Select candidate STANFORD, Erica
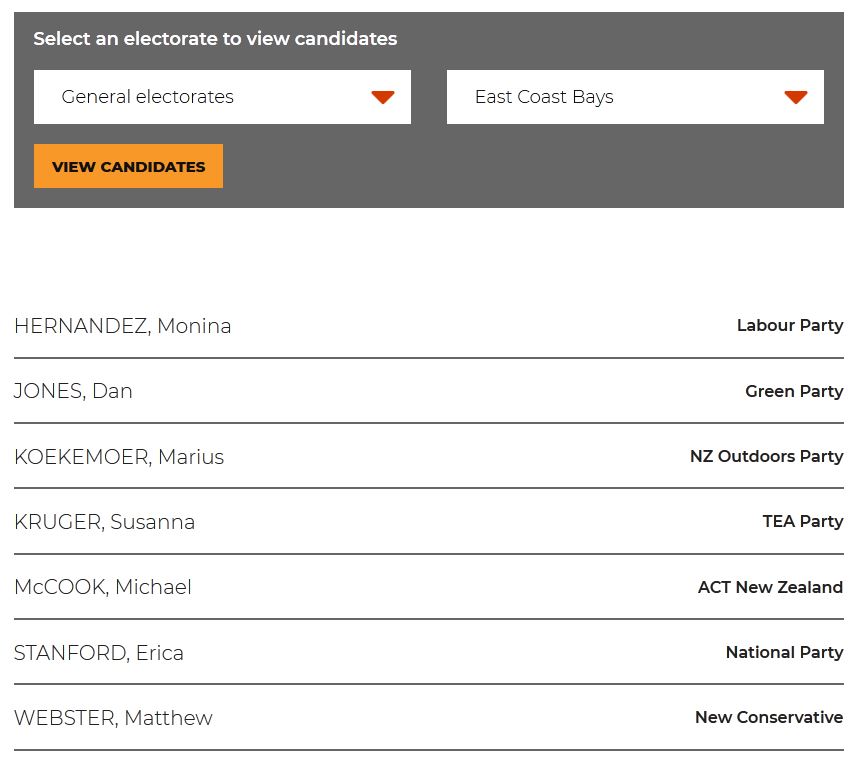Screen dimensions: 860x771 [x=99, y=653]
